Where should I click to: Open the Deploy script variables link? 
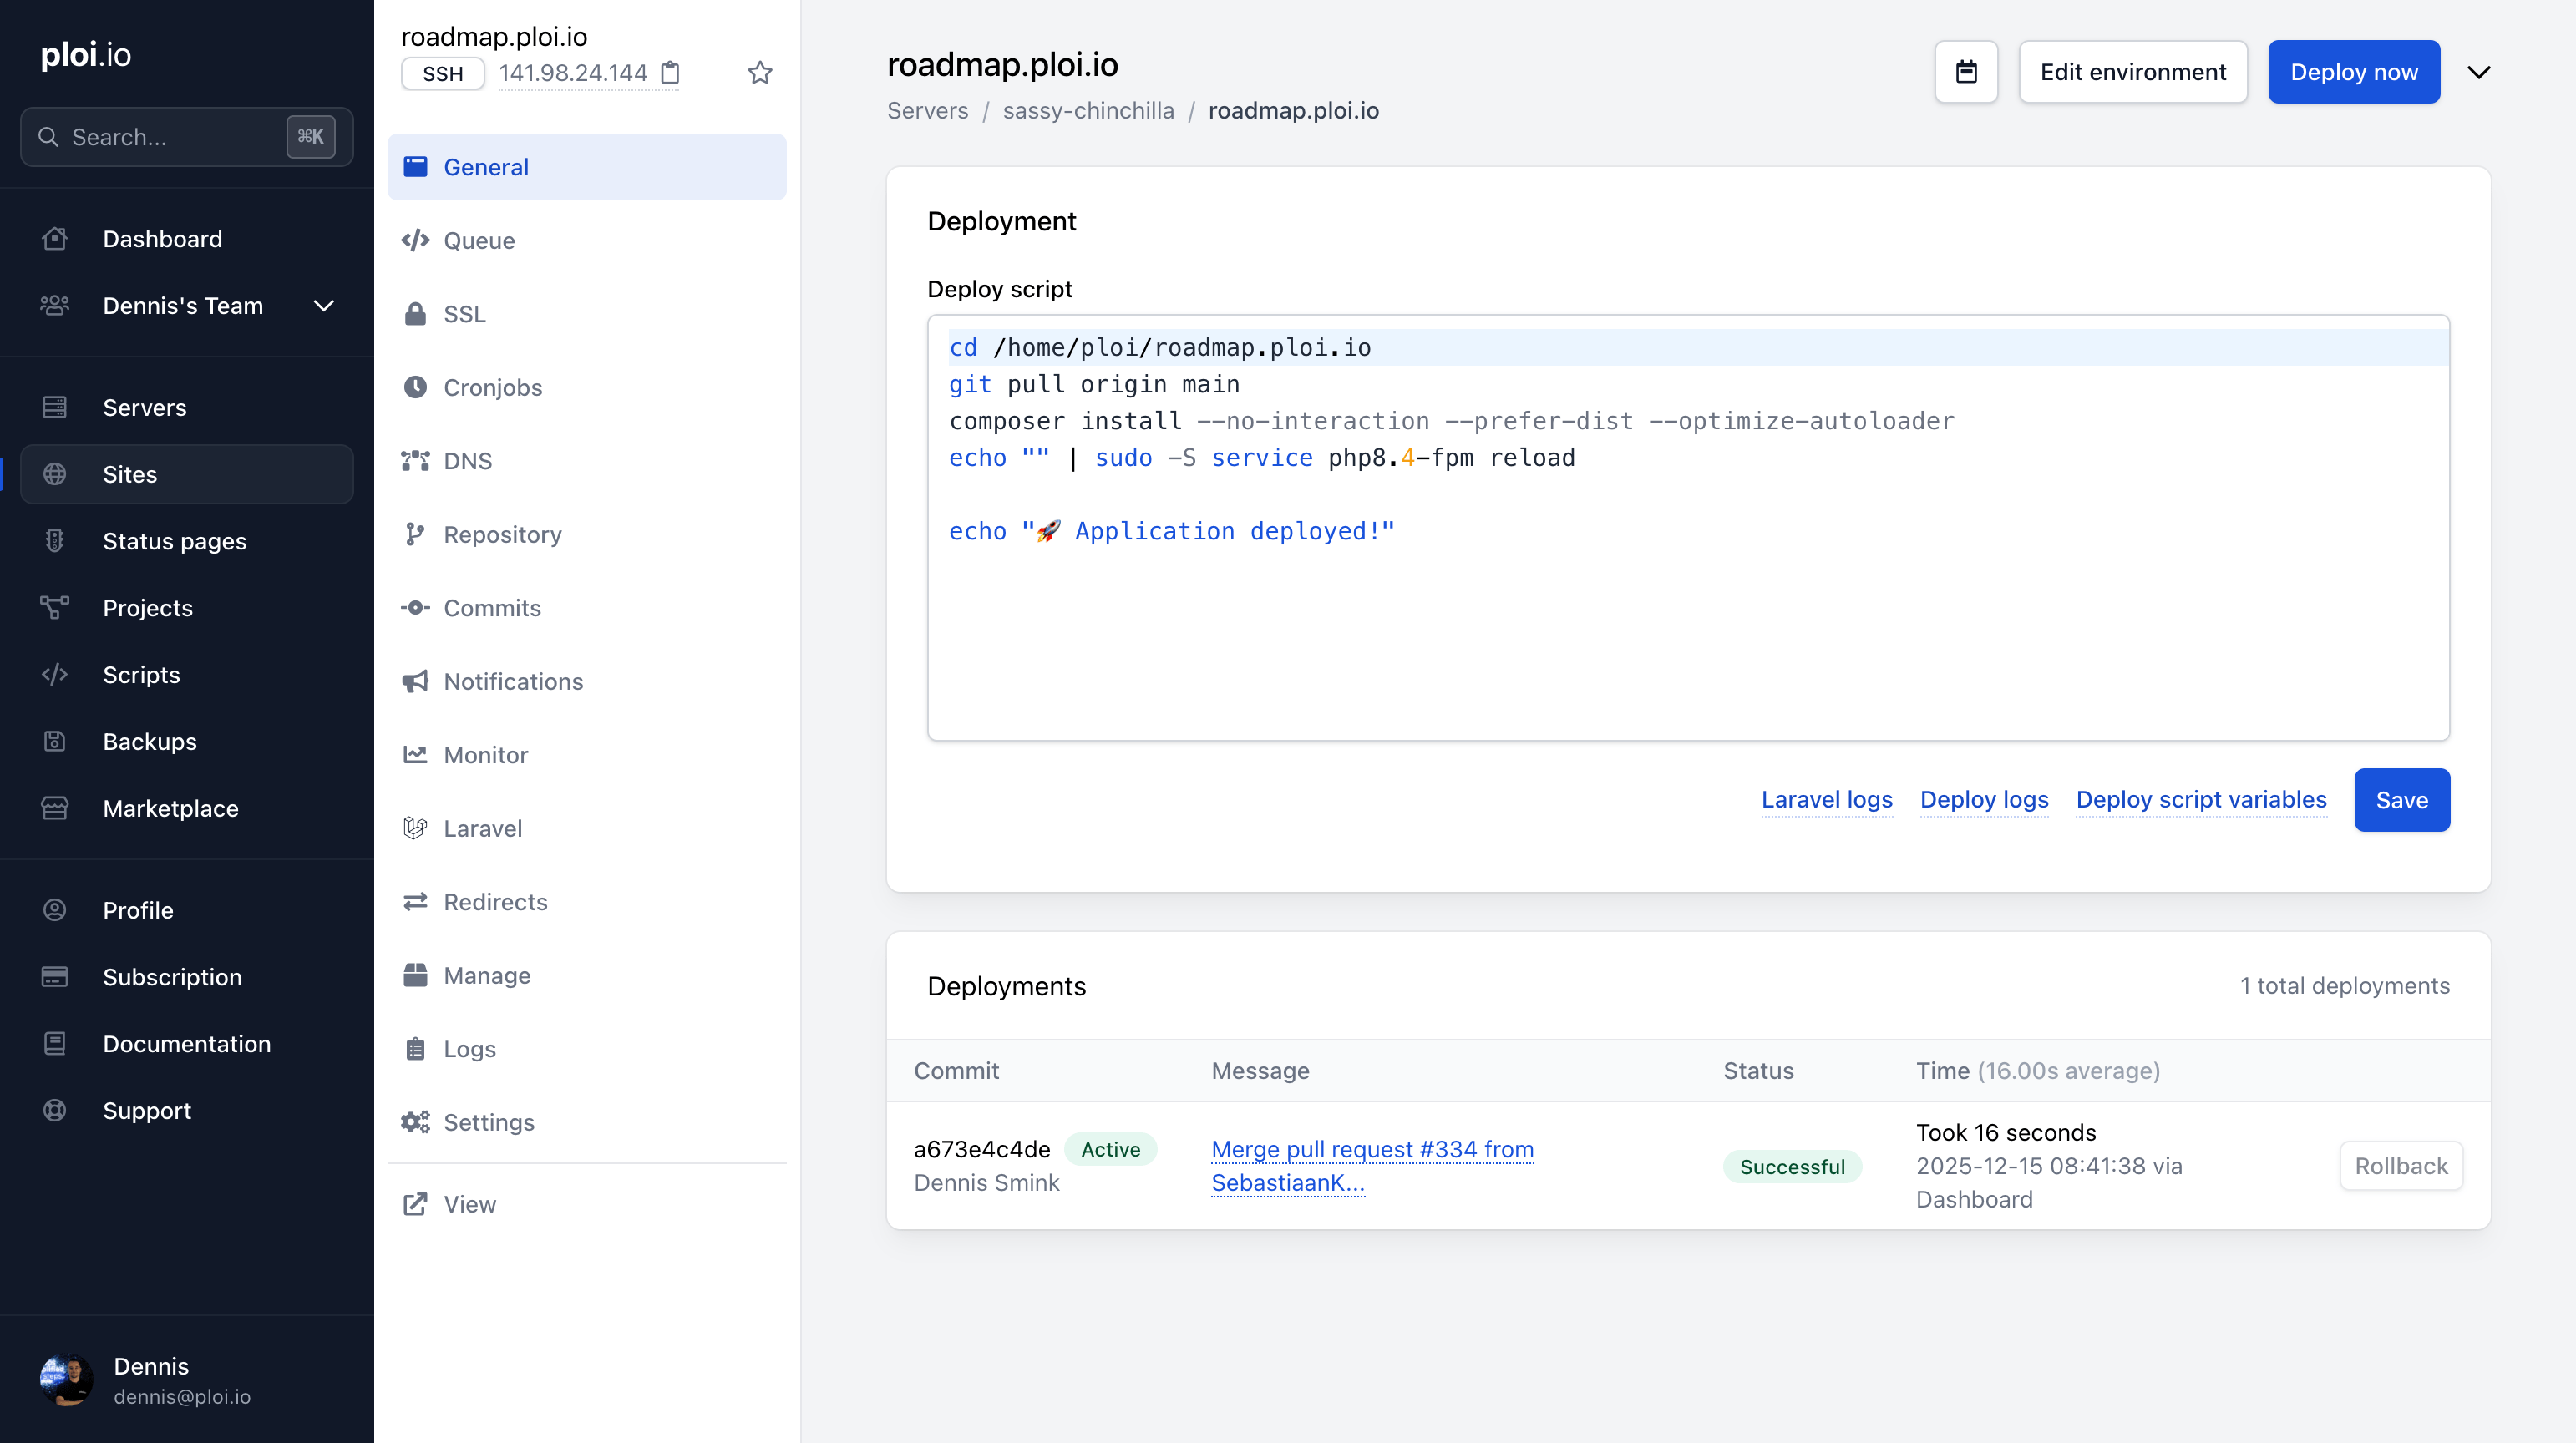(x=2200, y=800)
